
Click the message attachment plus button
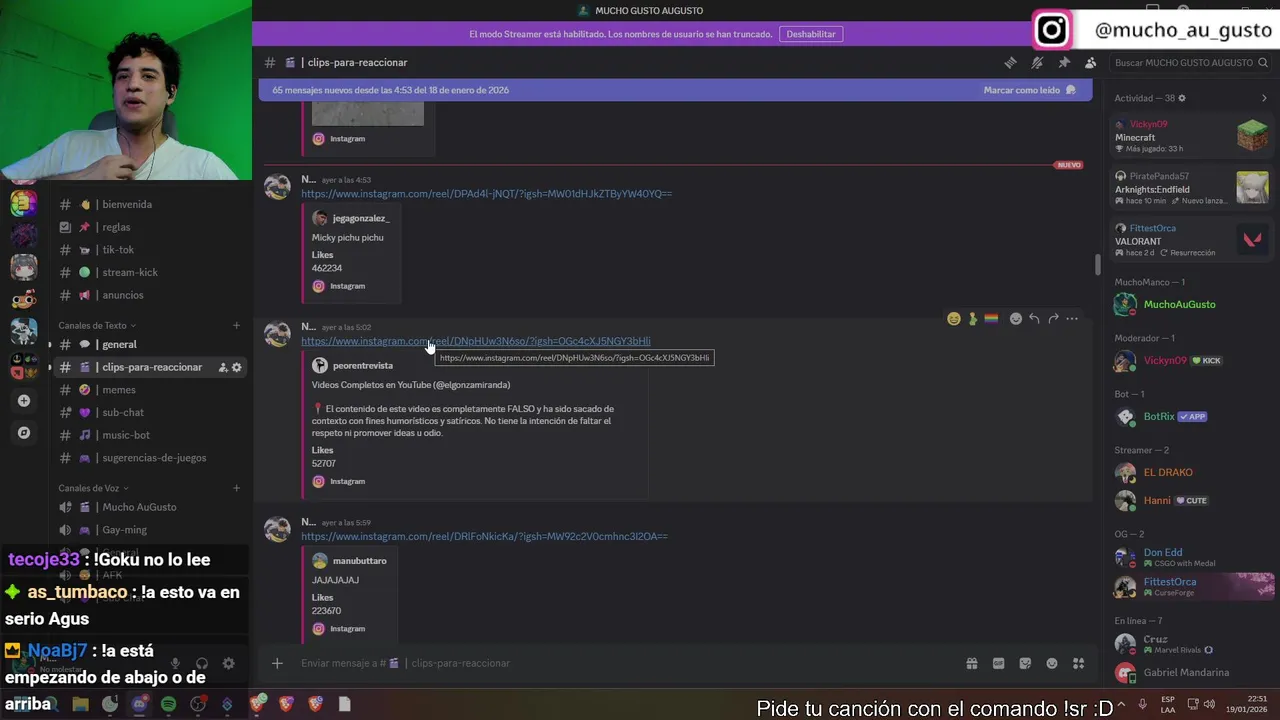coord(277,663)
